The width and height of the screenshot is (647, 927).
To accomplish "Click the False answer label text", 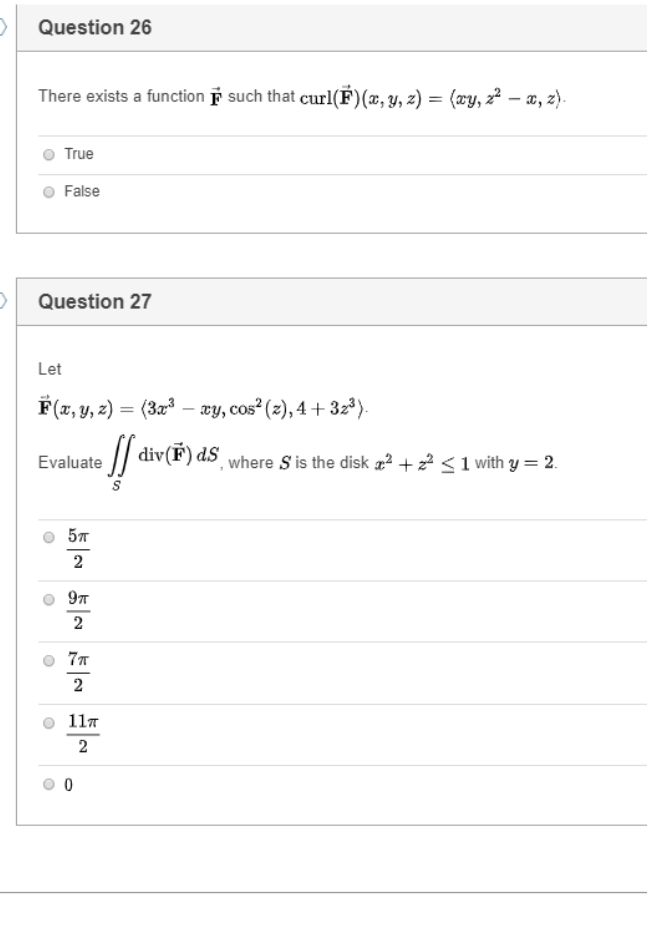I will 82,191.
